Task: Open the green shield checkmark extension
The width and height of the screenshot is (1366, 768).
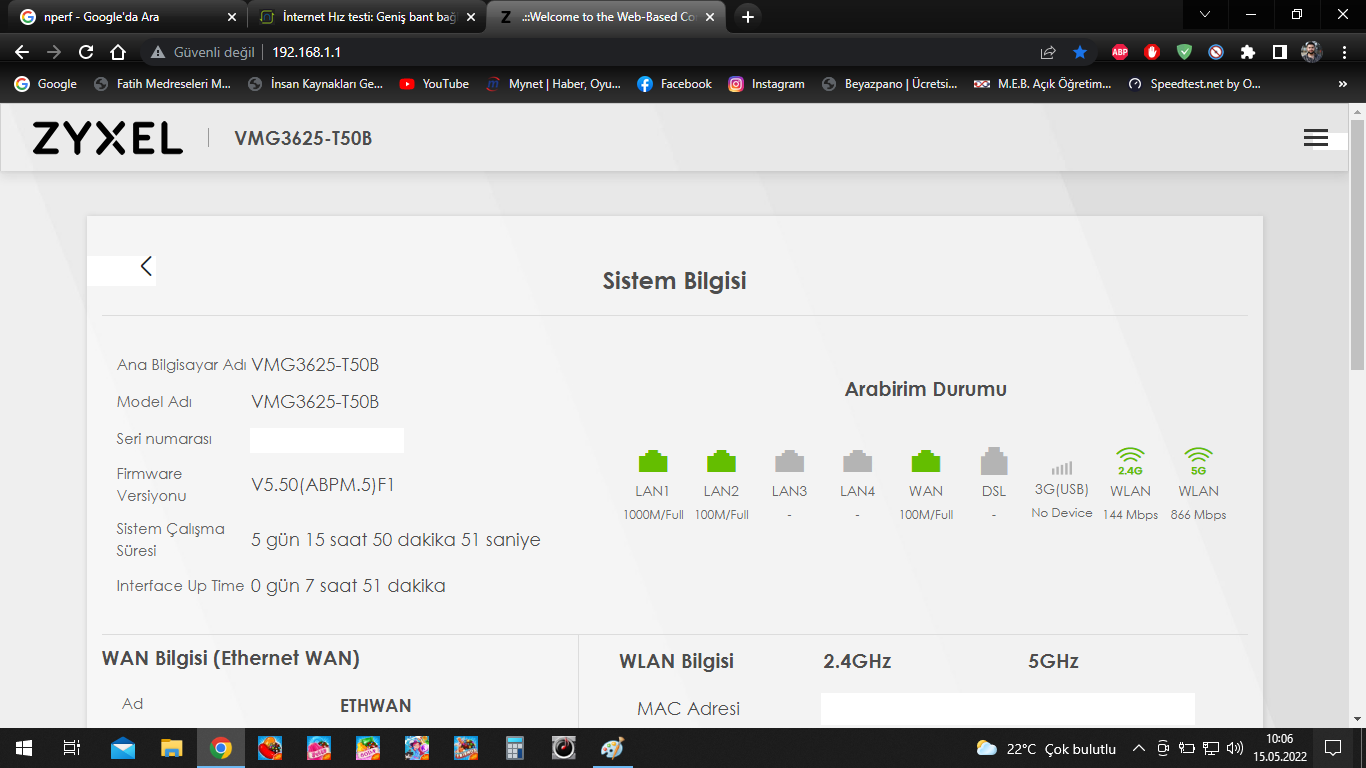Action: point(1184,52)
